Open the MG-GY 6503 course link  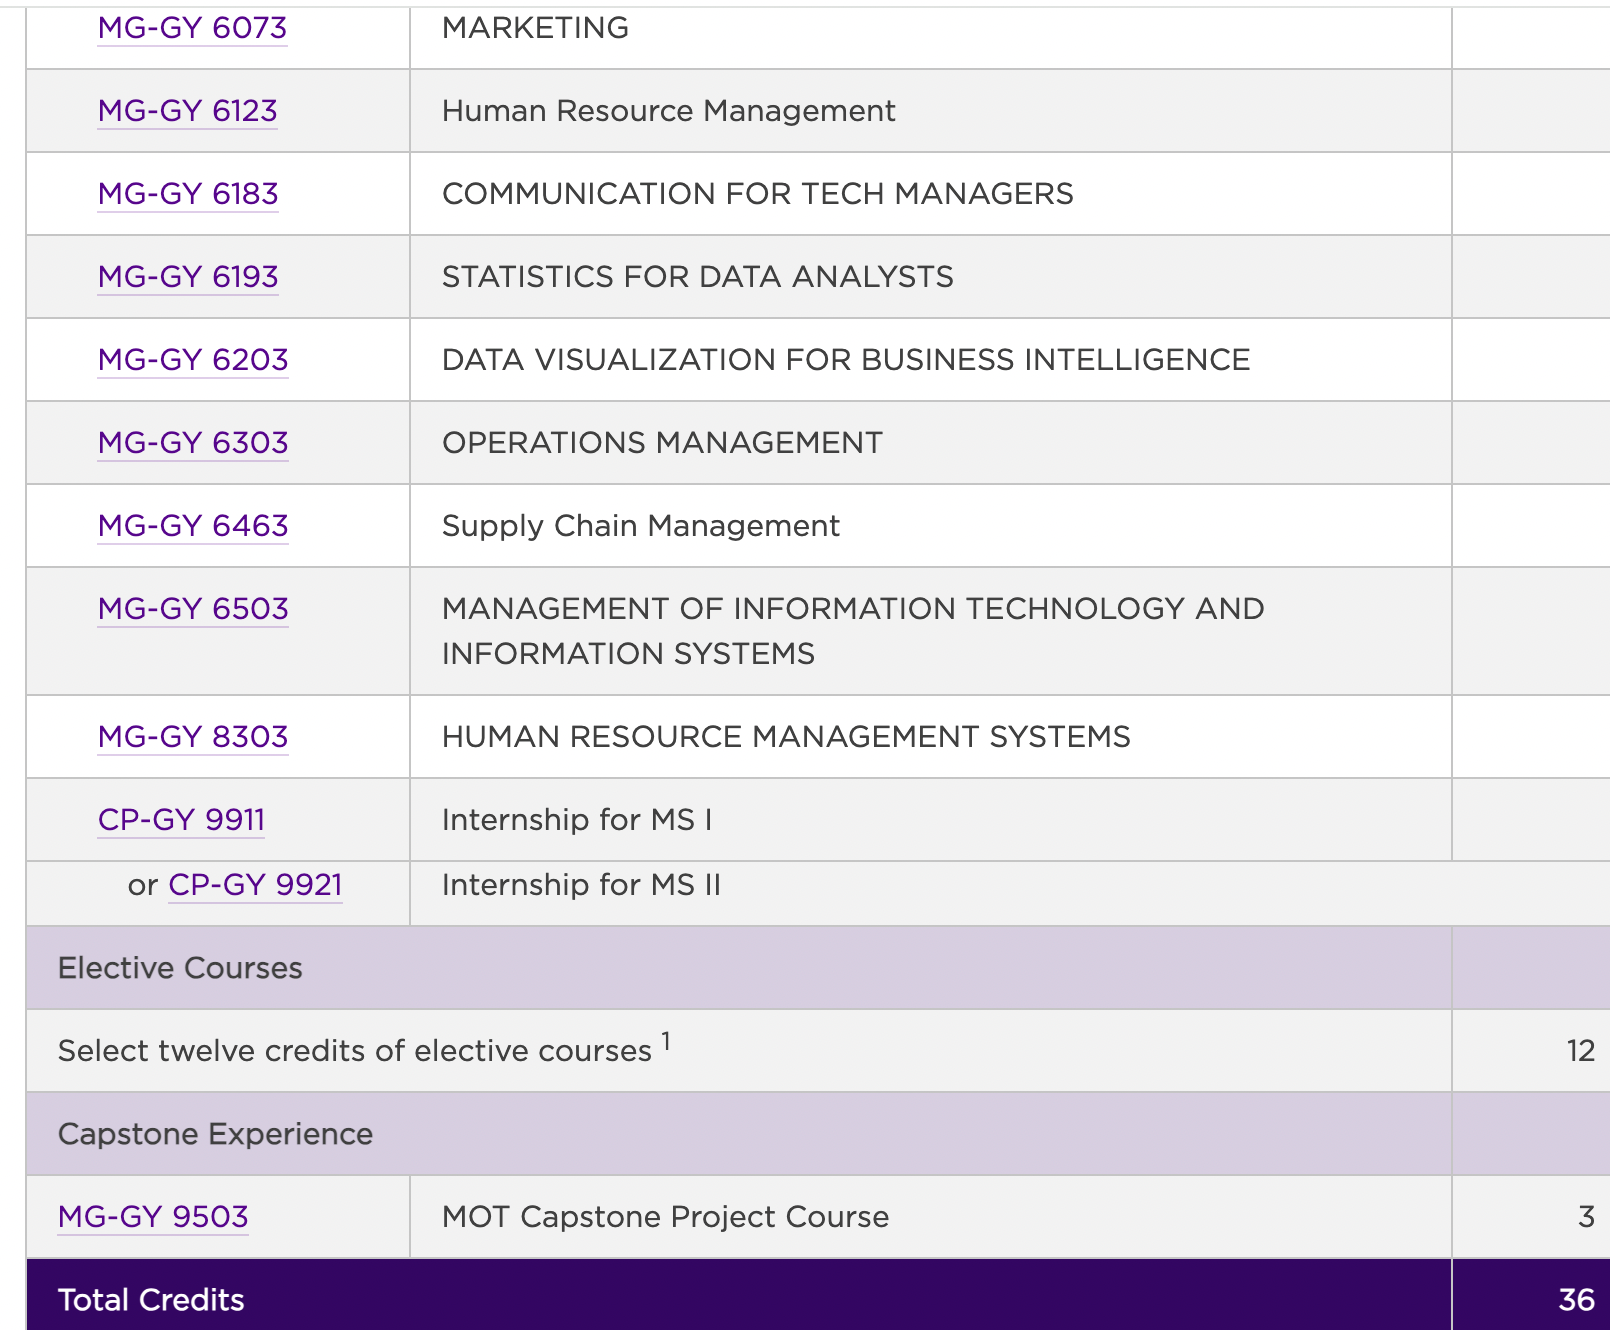coord(193,609)
